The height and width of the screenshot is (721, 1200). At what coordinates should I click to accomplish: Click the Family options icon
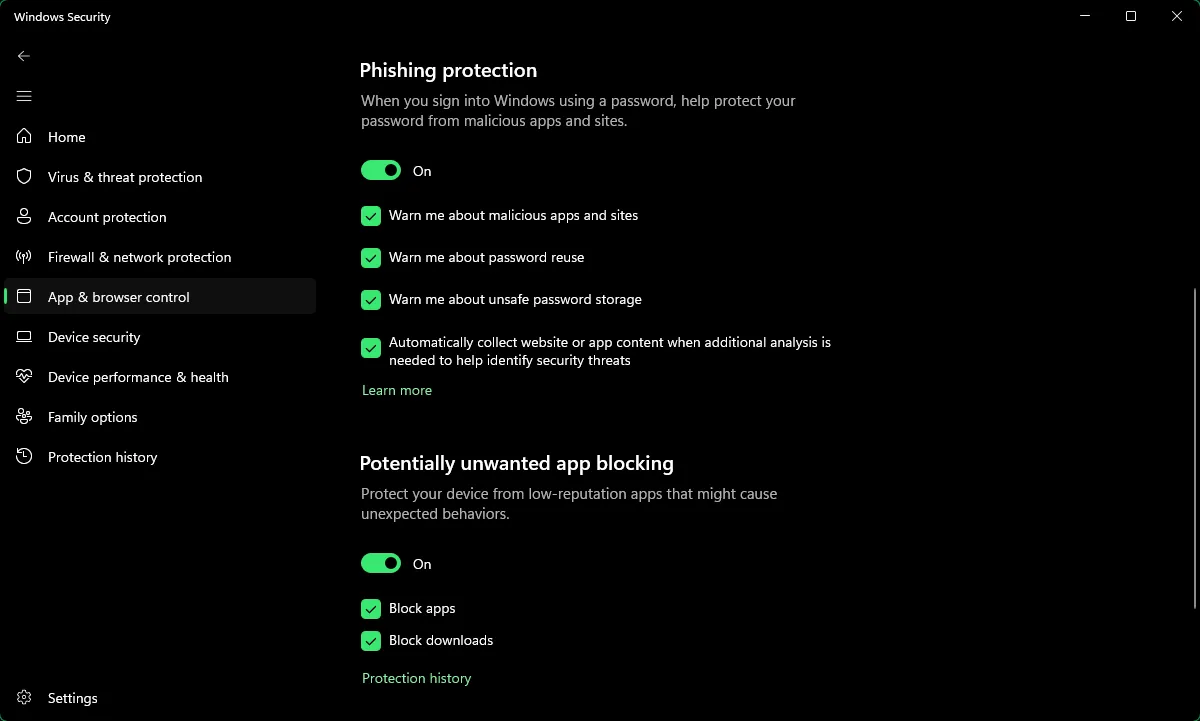(23, 417)
